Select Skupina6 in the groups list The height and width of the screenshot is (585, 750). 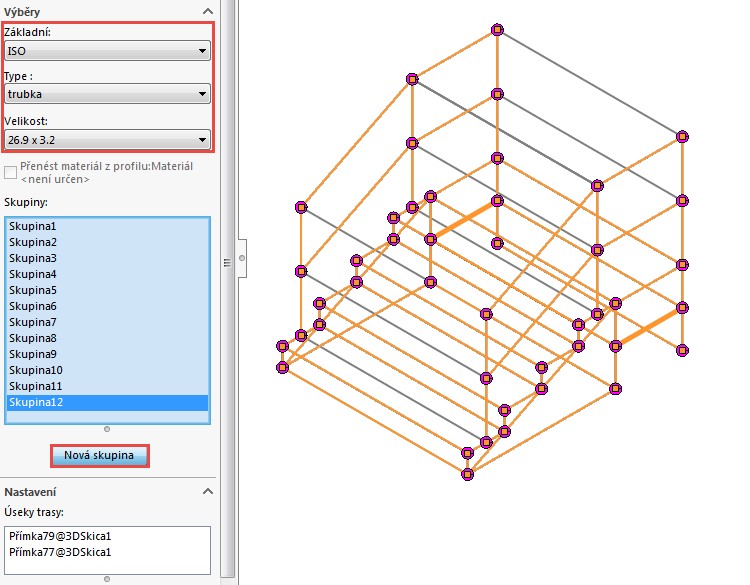coord(107,306)
